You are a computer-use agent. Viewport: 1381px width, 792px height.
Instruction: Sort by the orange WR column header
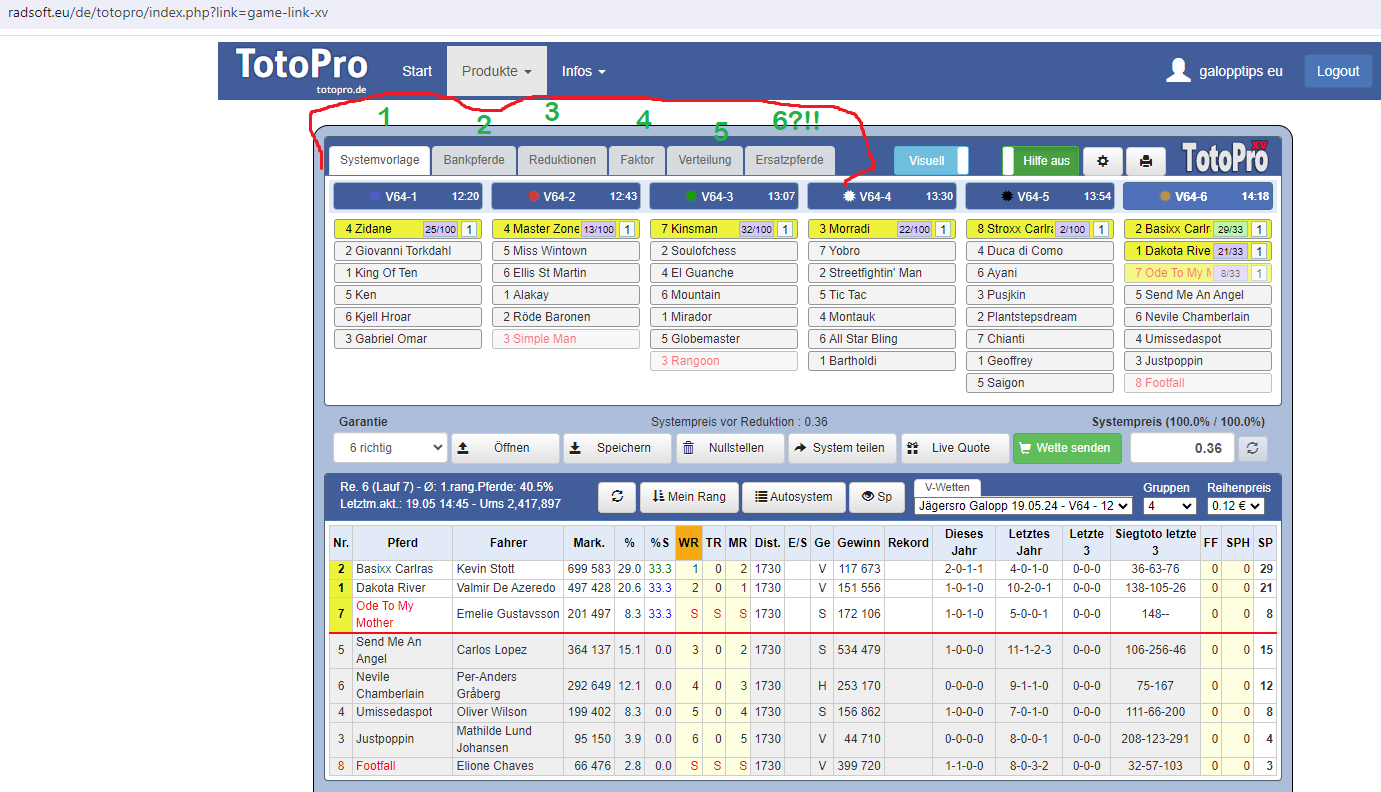688,543
